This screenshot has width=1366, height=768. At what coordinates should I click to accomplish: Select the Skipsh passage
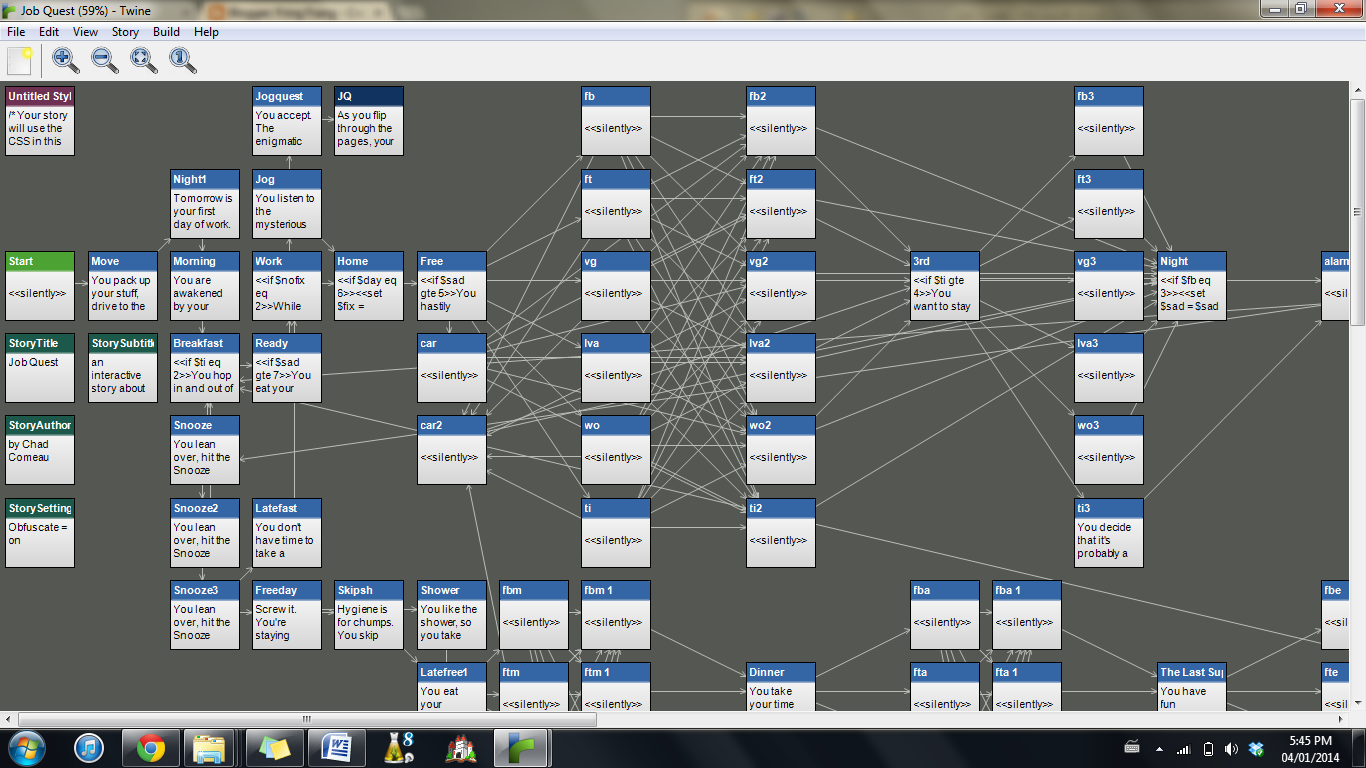pos(369,614)
